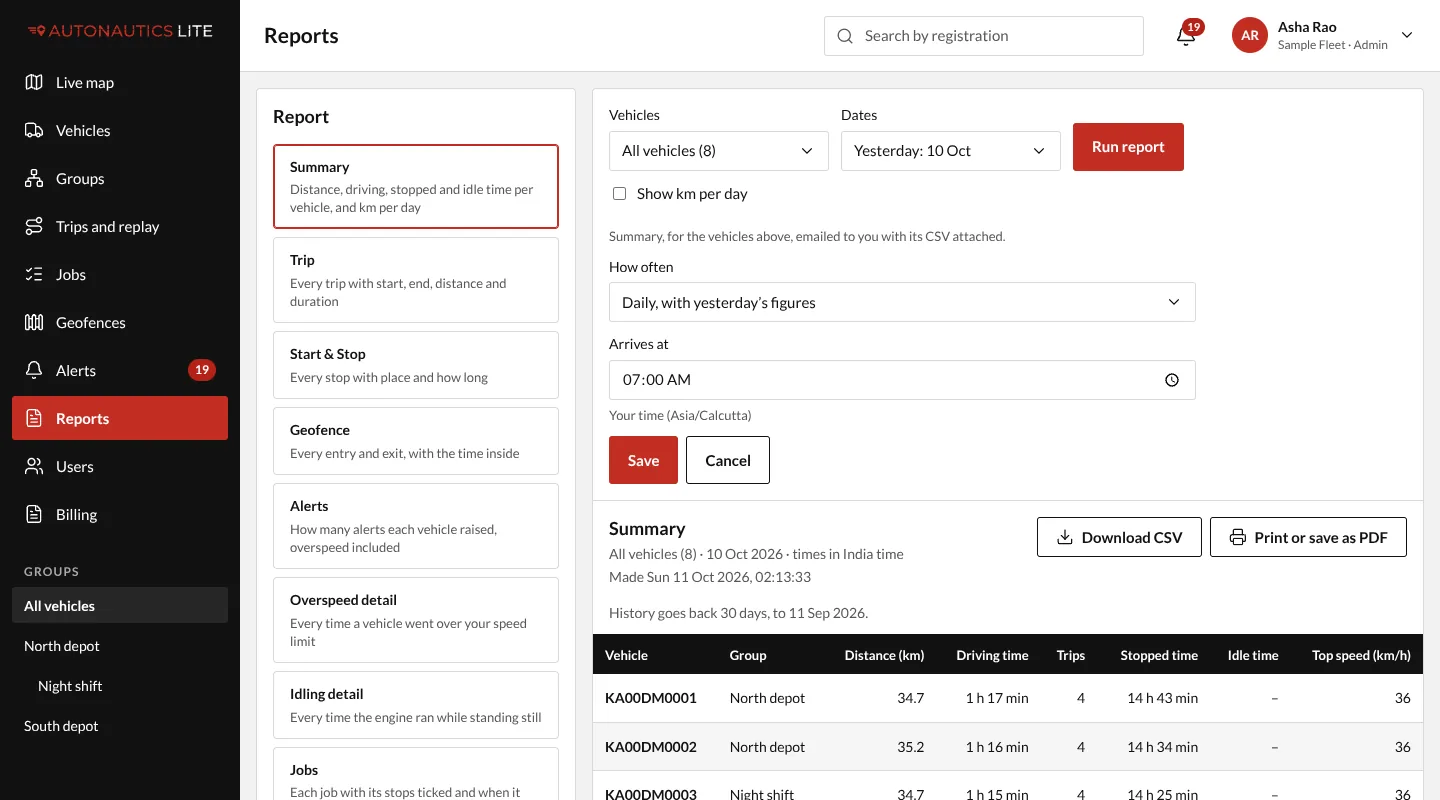This screenshot has height=800, width=1440.
Task: Open the Dates dropdown showing Yesterday: 10 Oct
Action: tap(951, 151)
